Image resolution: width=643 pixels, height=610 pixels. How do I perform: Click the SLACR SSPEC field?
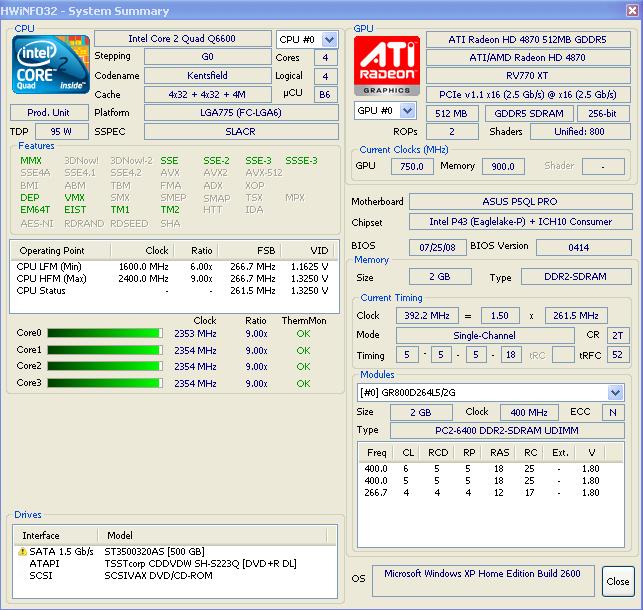click(x=241, y=132)
